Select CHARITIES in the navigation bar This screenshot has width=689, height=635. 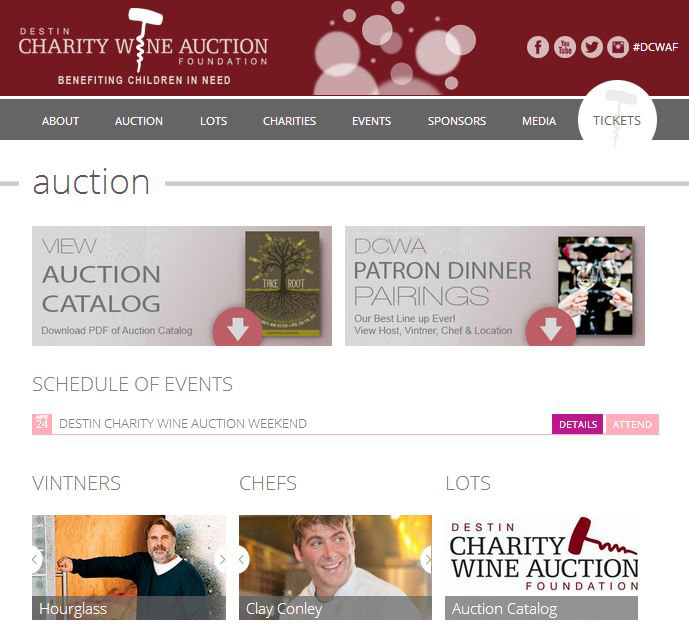click(x=289, y=121)
